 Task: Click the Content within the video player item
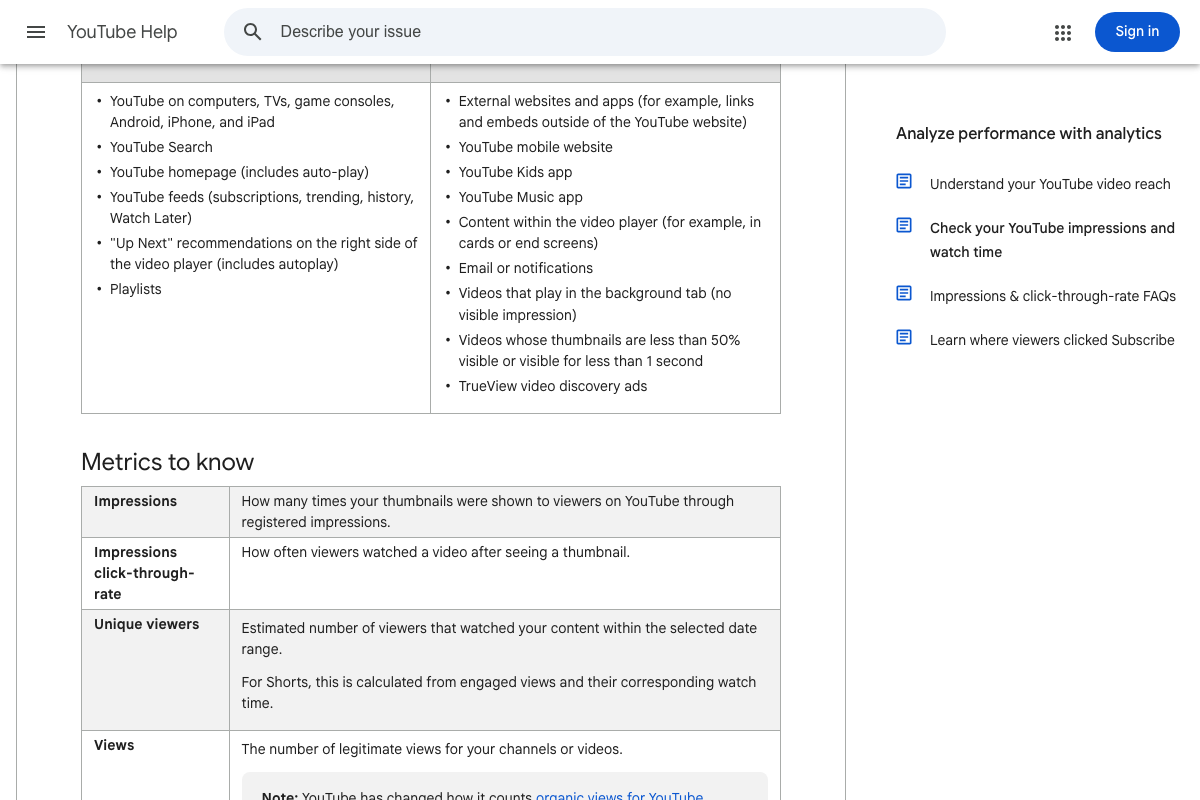point(609,232)
